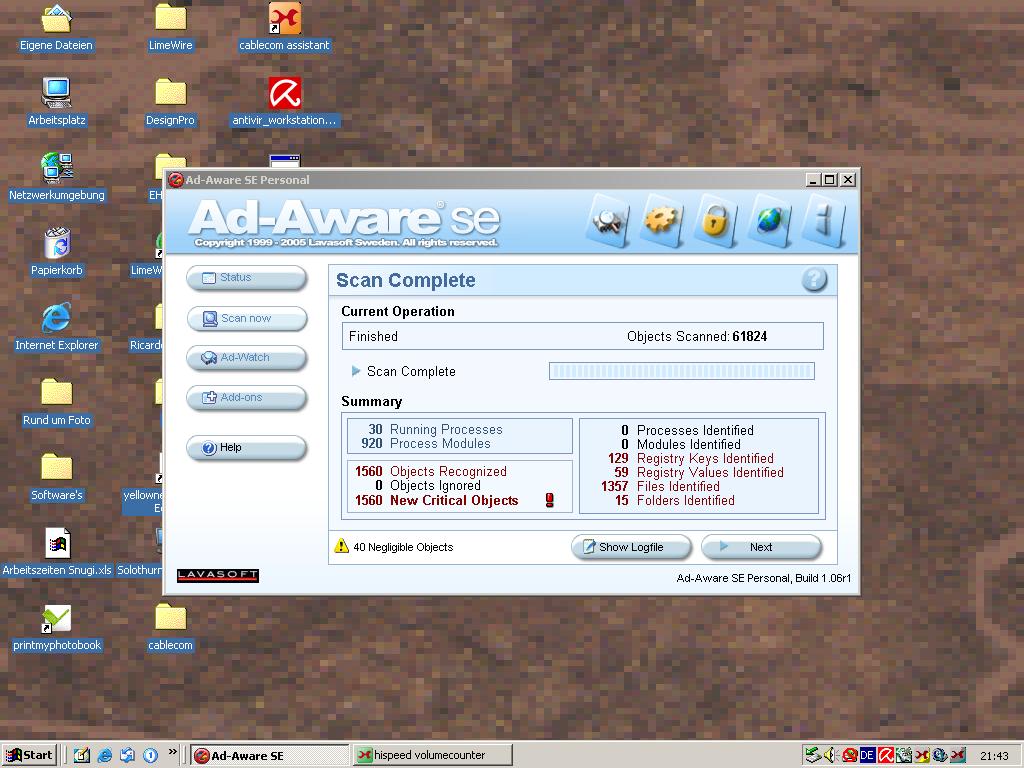
Task: Click the red critical objects alert icon
Action: [549, 500]
